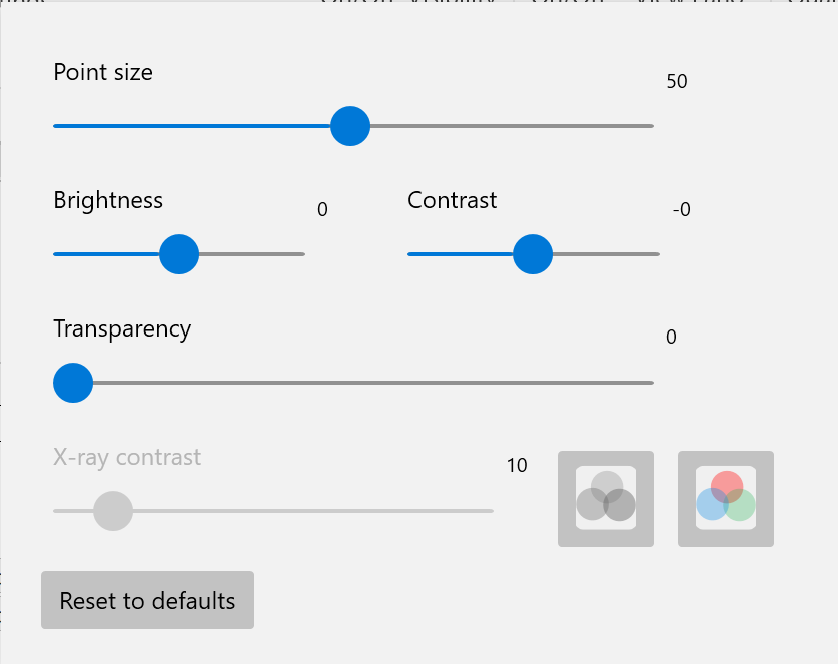Image resolution: width=838 pixels, height=664 pixels.
Task: Click the X-ray contrast value 10
Action: (517, 466)
